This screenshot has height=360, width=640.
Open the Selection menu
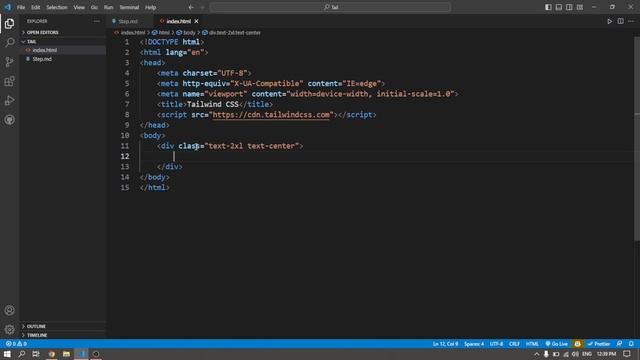click(57, 7)
